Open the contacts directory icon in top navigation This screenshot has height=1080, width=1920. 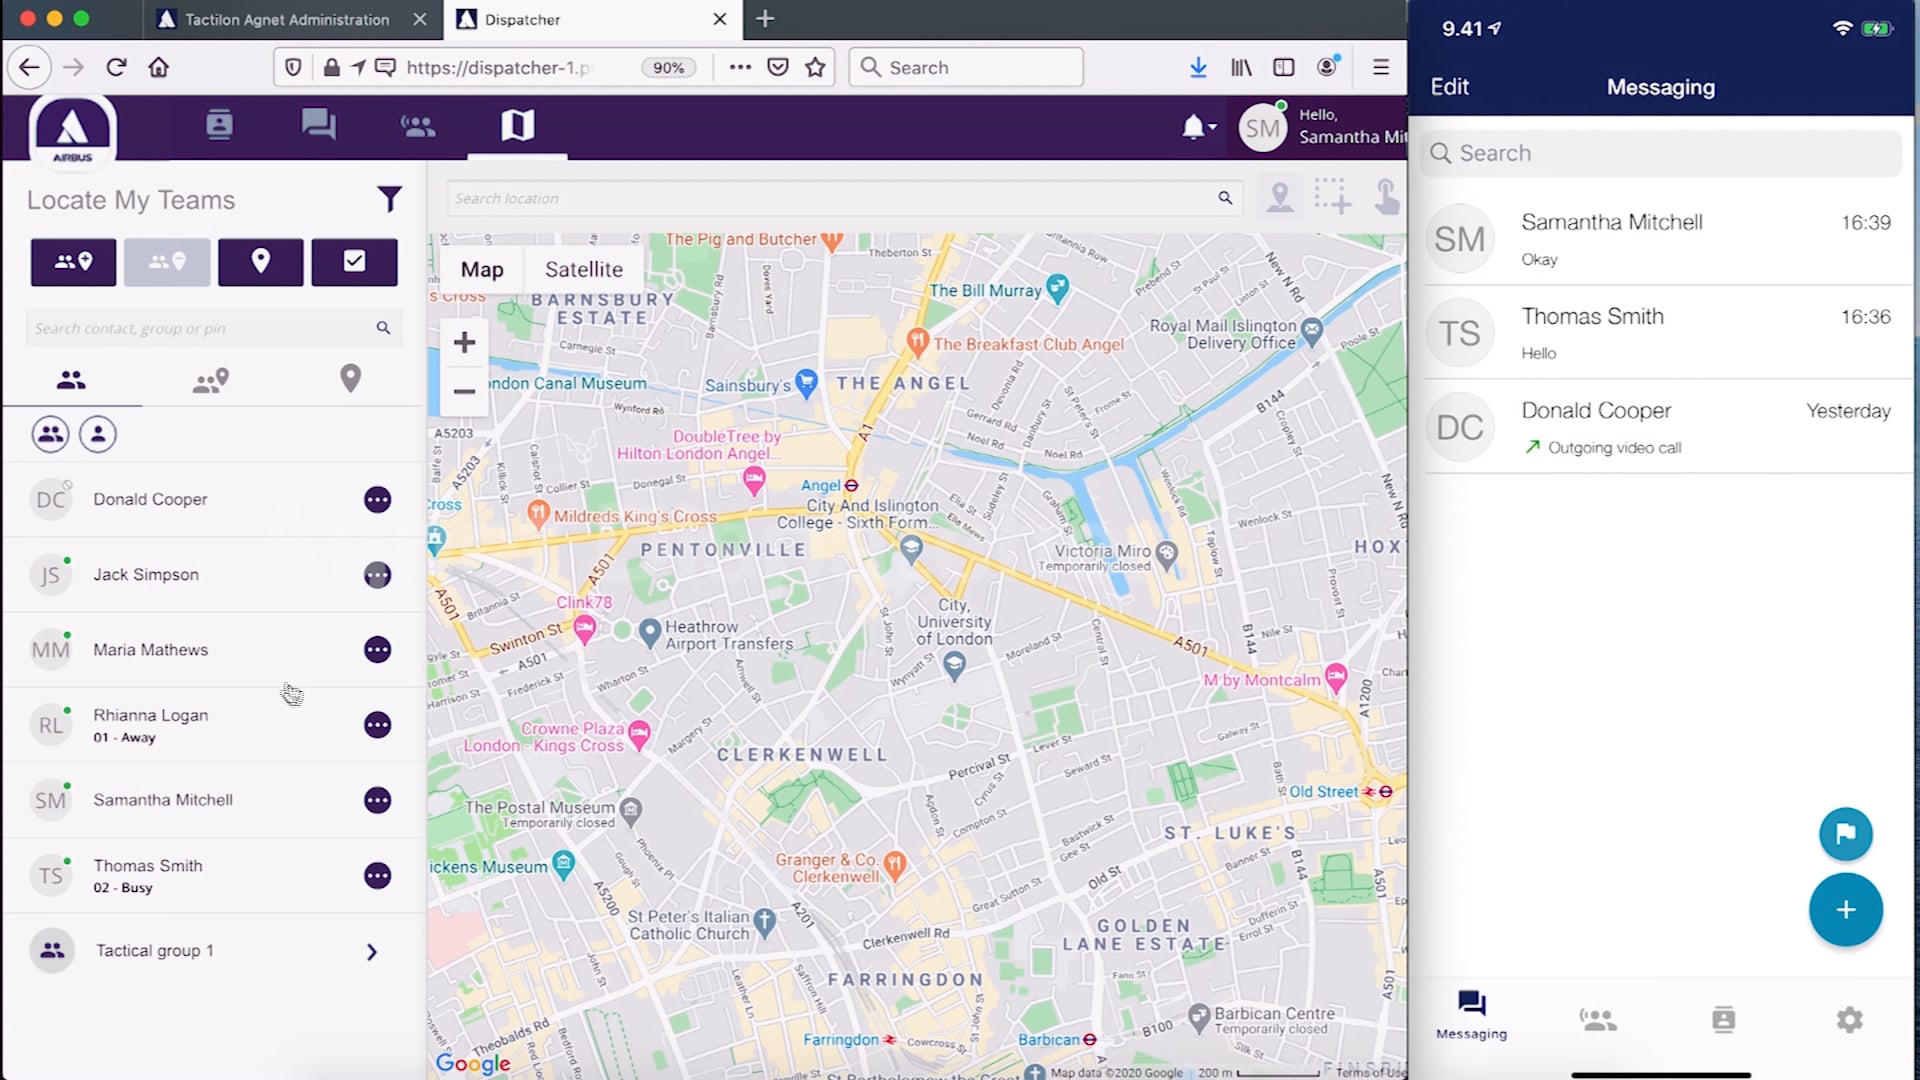[219, 125]
